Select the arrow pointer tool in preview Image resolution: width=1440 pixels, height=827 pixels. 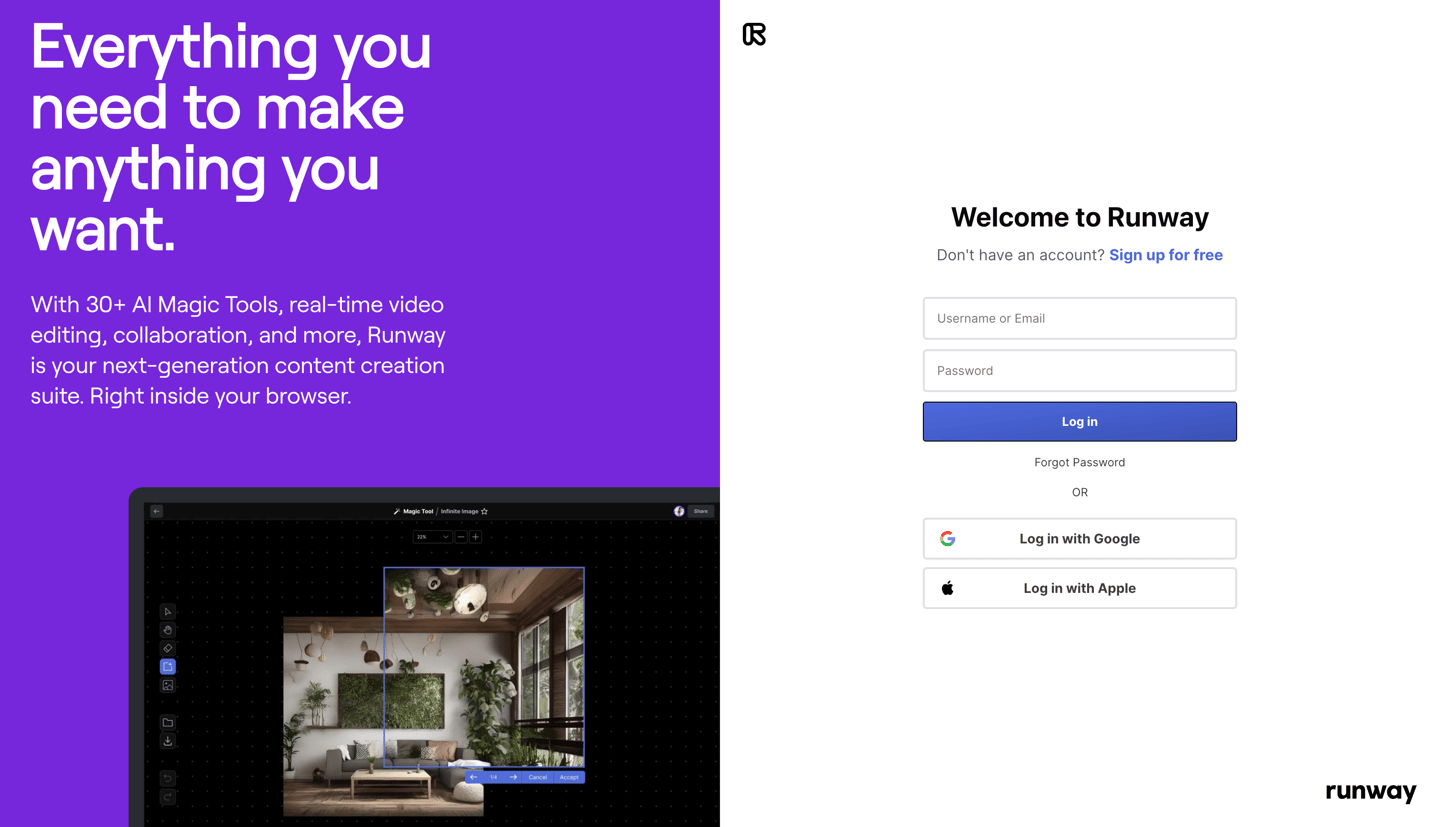(x=168, y=612)
